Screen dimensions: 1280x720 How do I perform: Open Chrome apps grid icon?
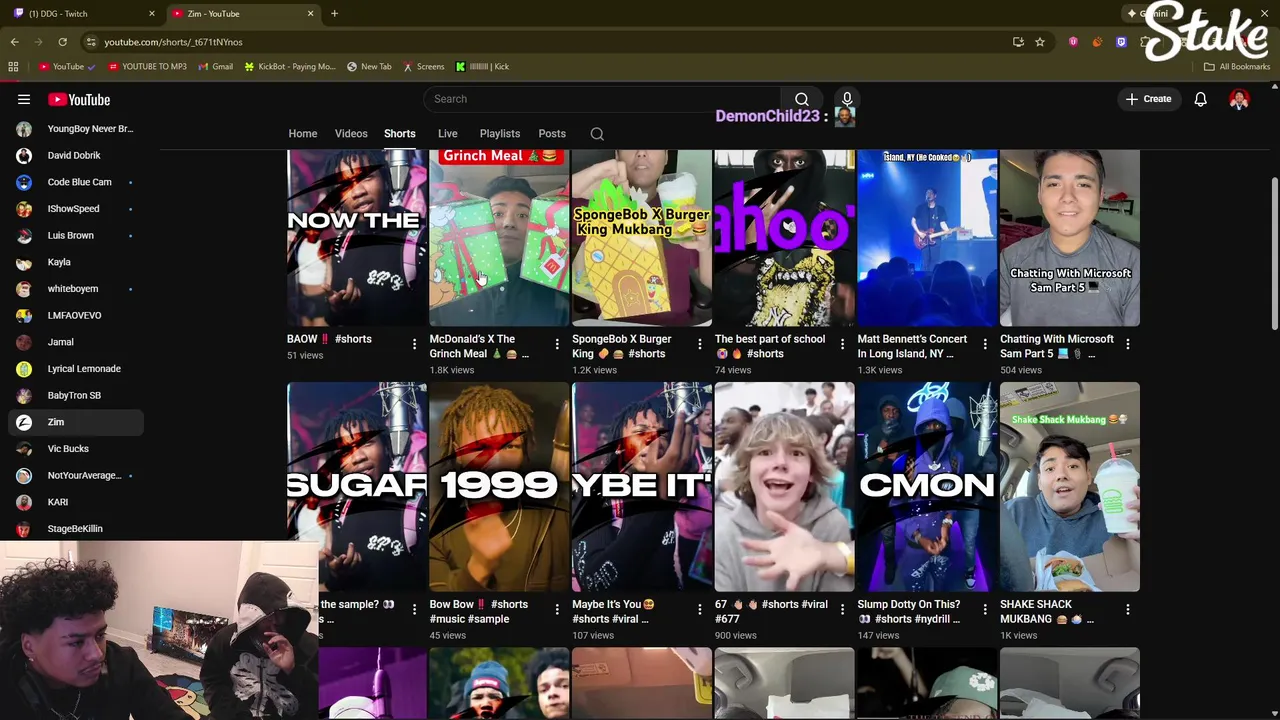click(13, 67)
